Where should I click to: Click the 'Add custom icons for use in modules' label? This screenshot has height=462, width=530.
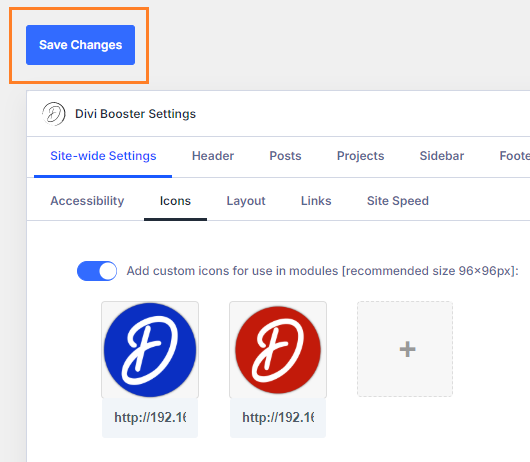(x=322, y=271)
